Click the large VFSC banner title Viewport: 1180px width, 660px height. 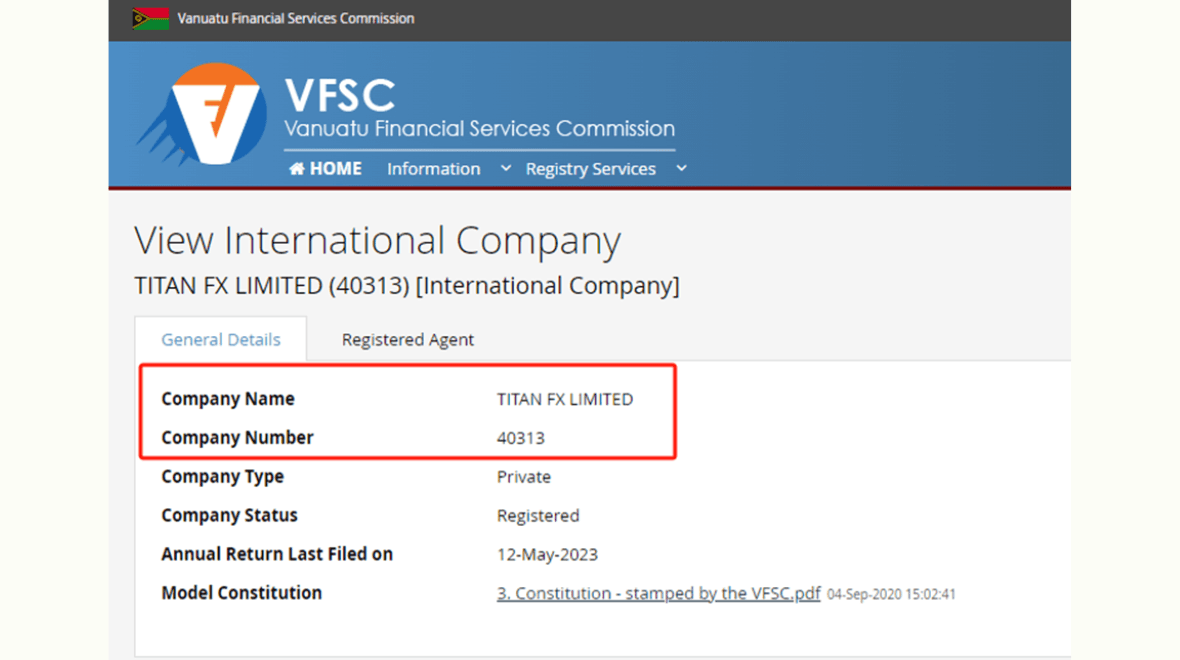(x=340, y=96)
